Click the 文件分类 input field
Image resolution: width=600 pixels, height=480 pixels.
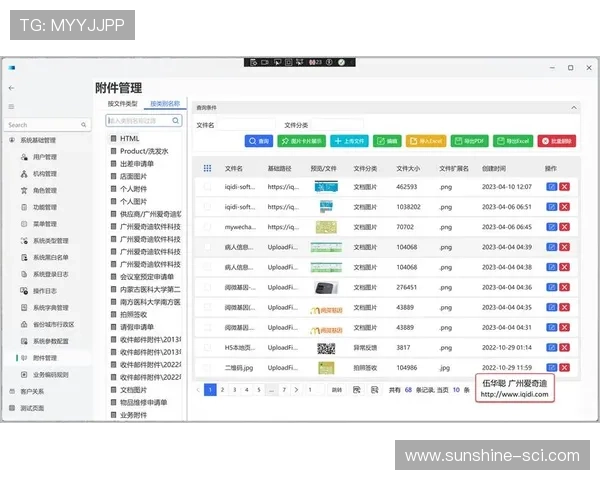337,125
